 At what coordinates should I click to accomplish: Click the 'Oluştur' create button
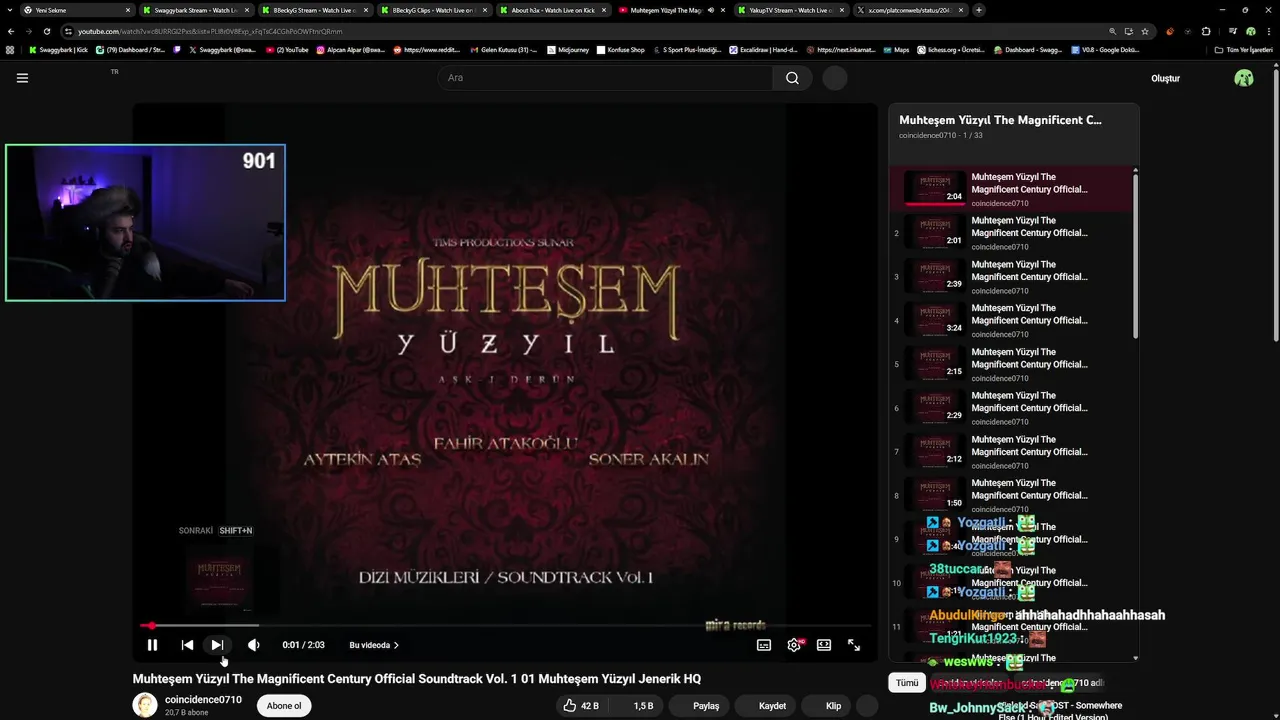1166,78
